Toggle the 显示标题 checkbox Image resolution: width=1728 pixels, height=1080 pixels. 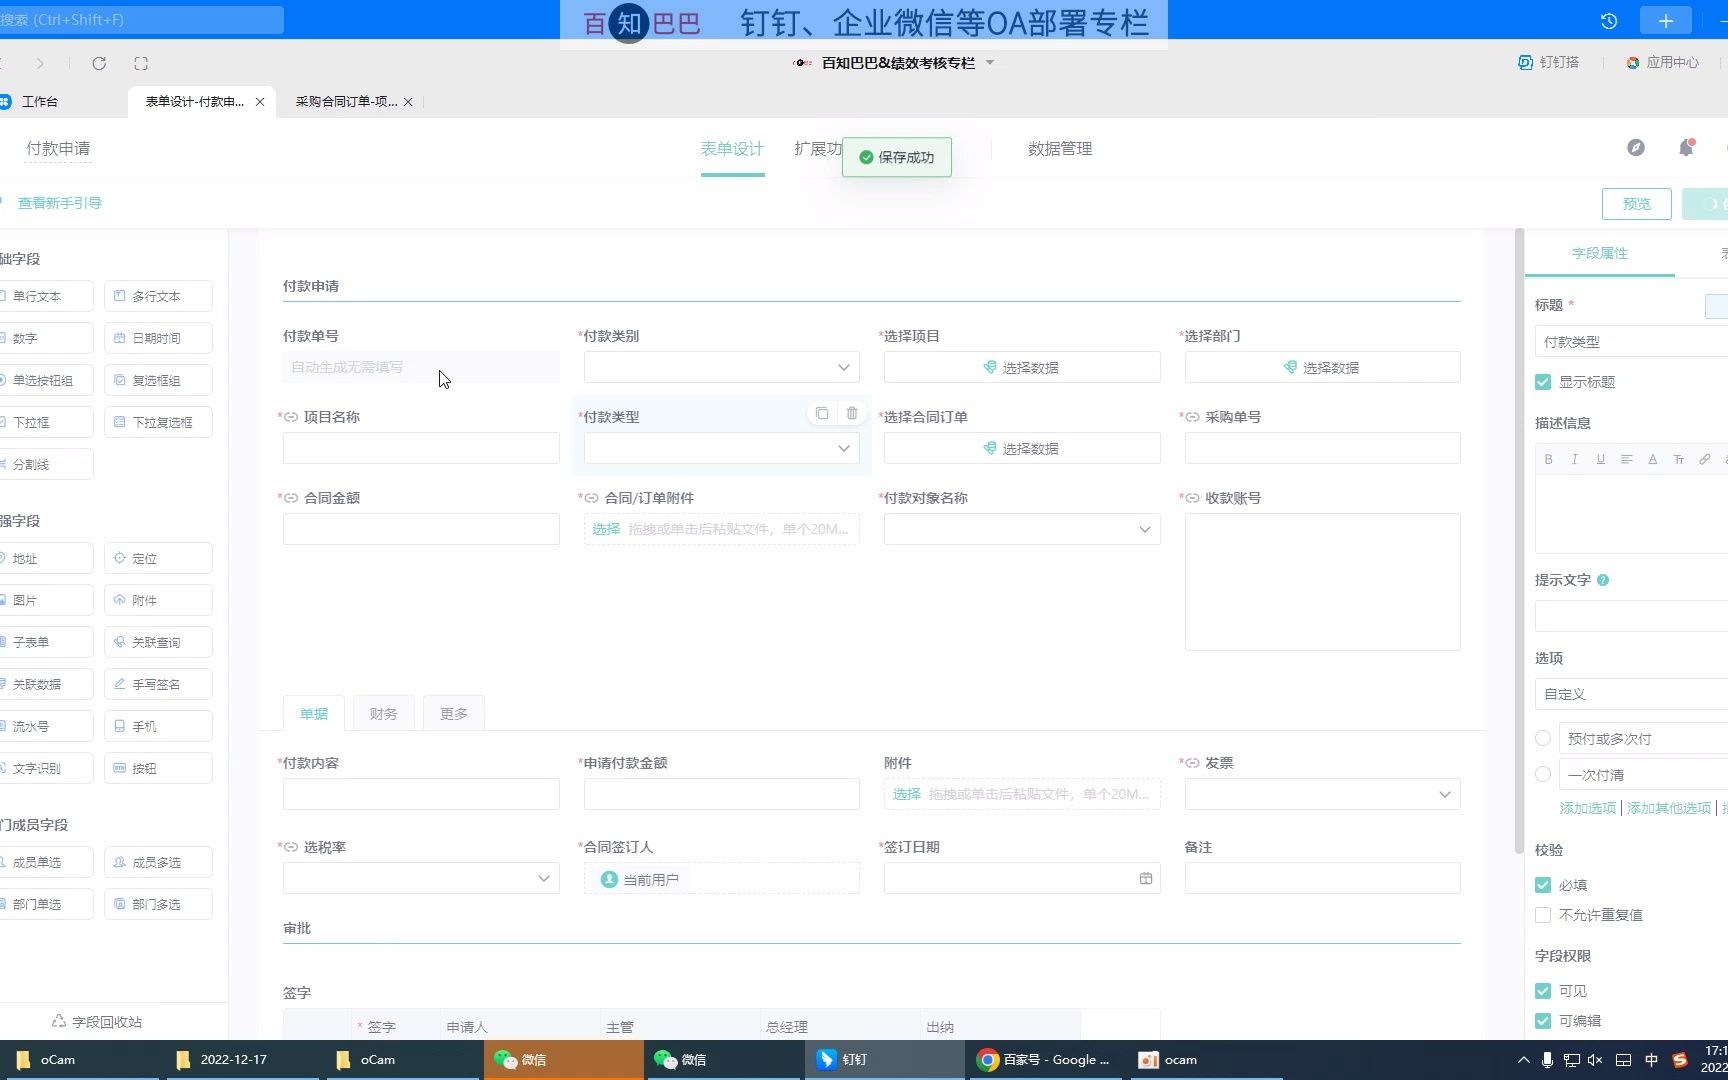point(1543,382)
